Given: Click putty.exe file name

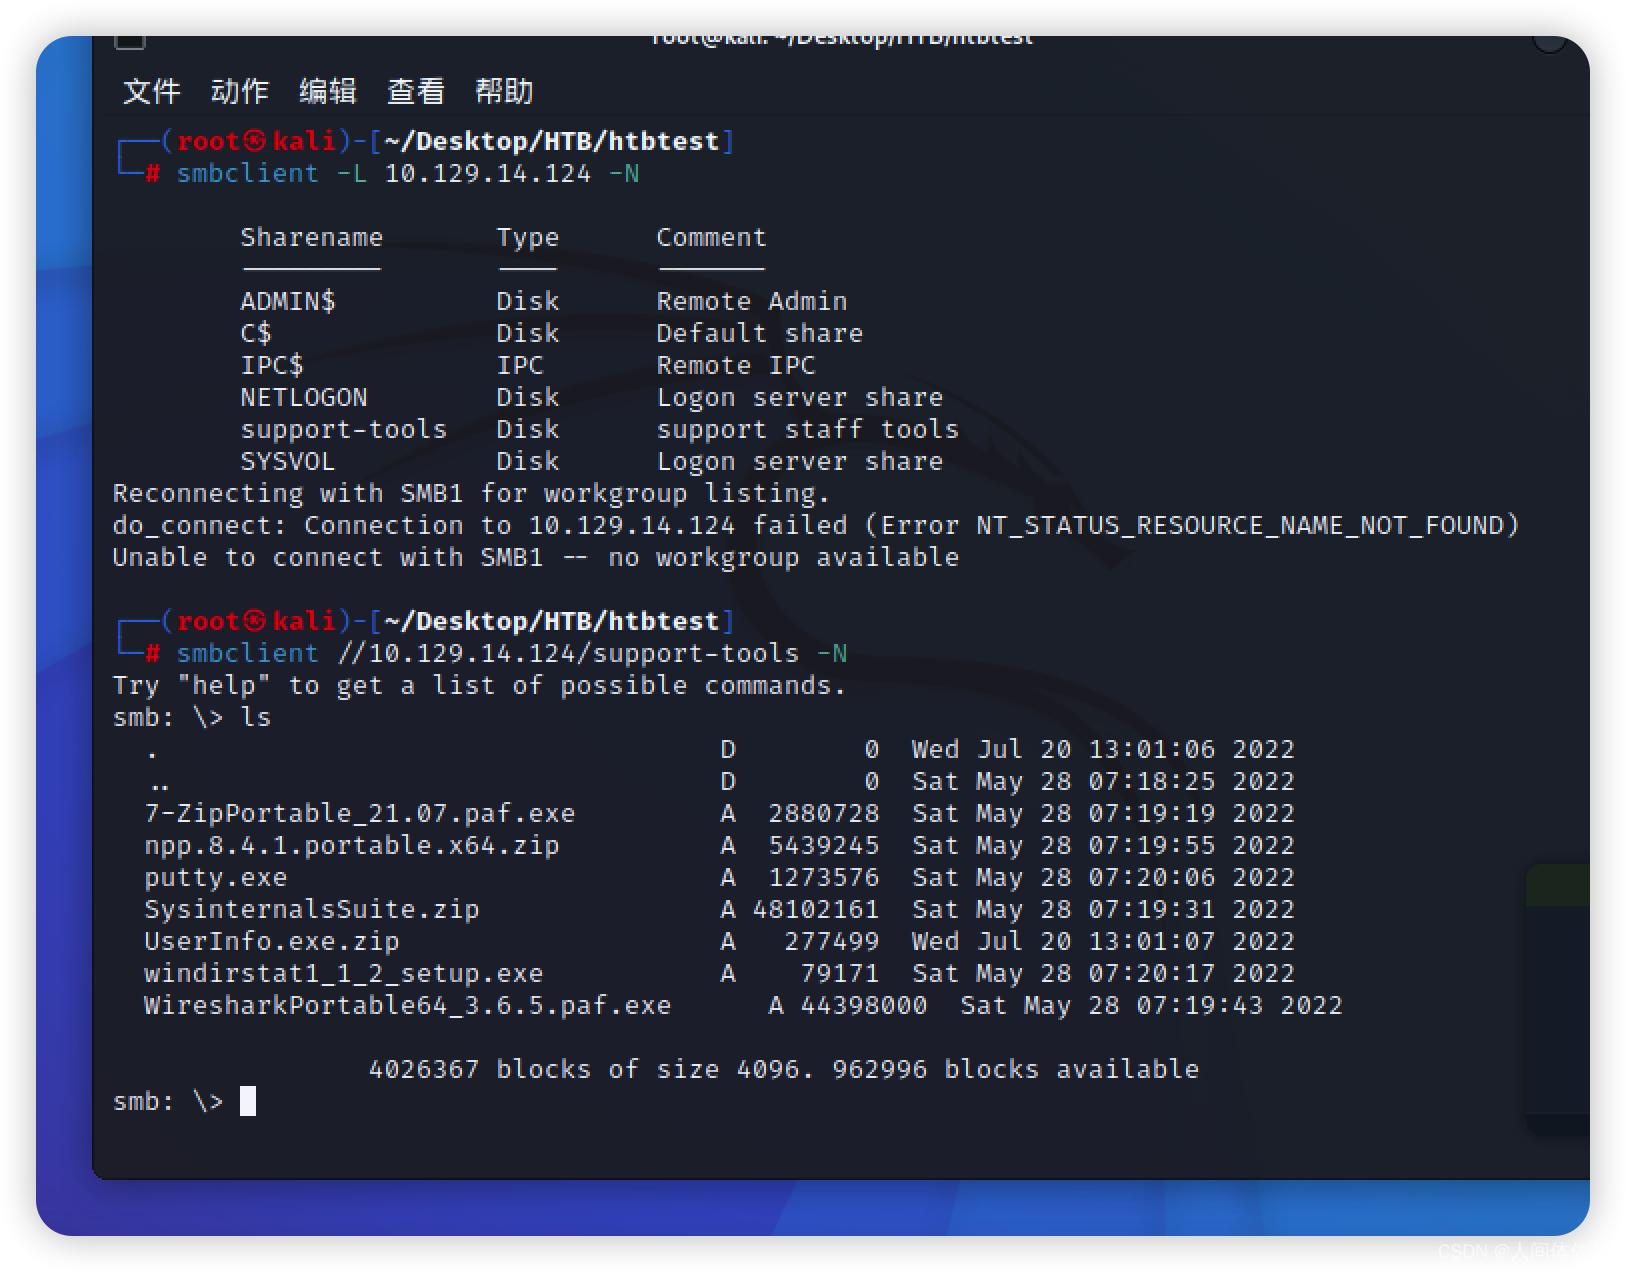Looking at the screenshot, I should pyautogui.click(x=216, y=877).
